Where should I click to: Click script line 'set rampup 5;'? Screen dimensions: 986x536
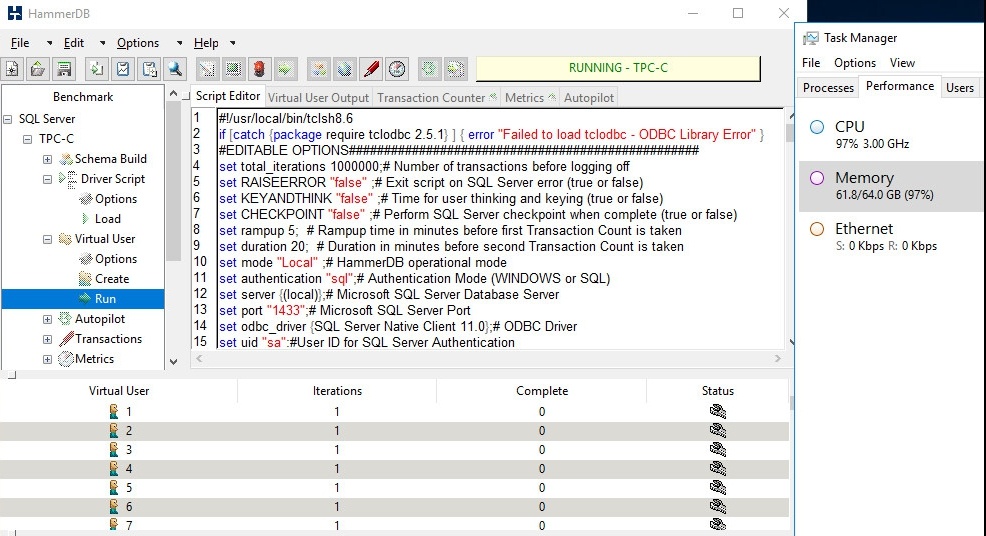pyautogui.click(x=450, y=230)
